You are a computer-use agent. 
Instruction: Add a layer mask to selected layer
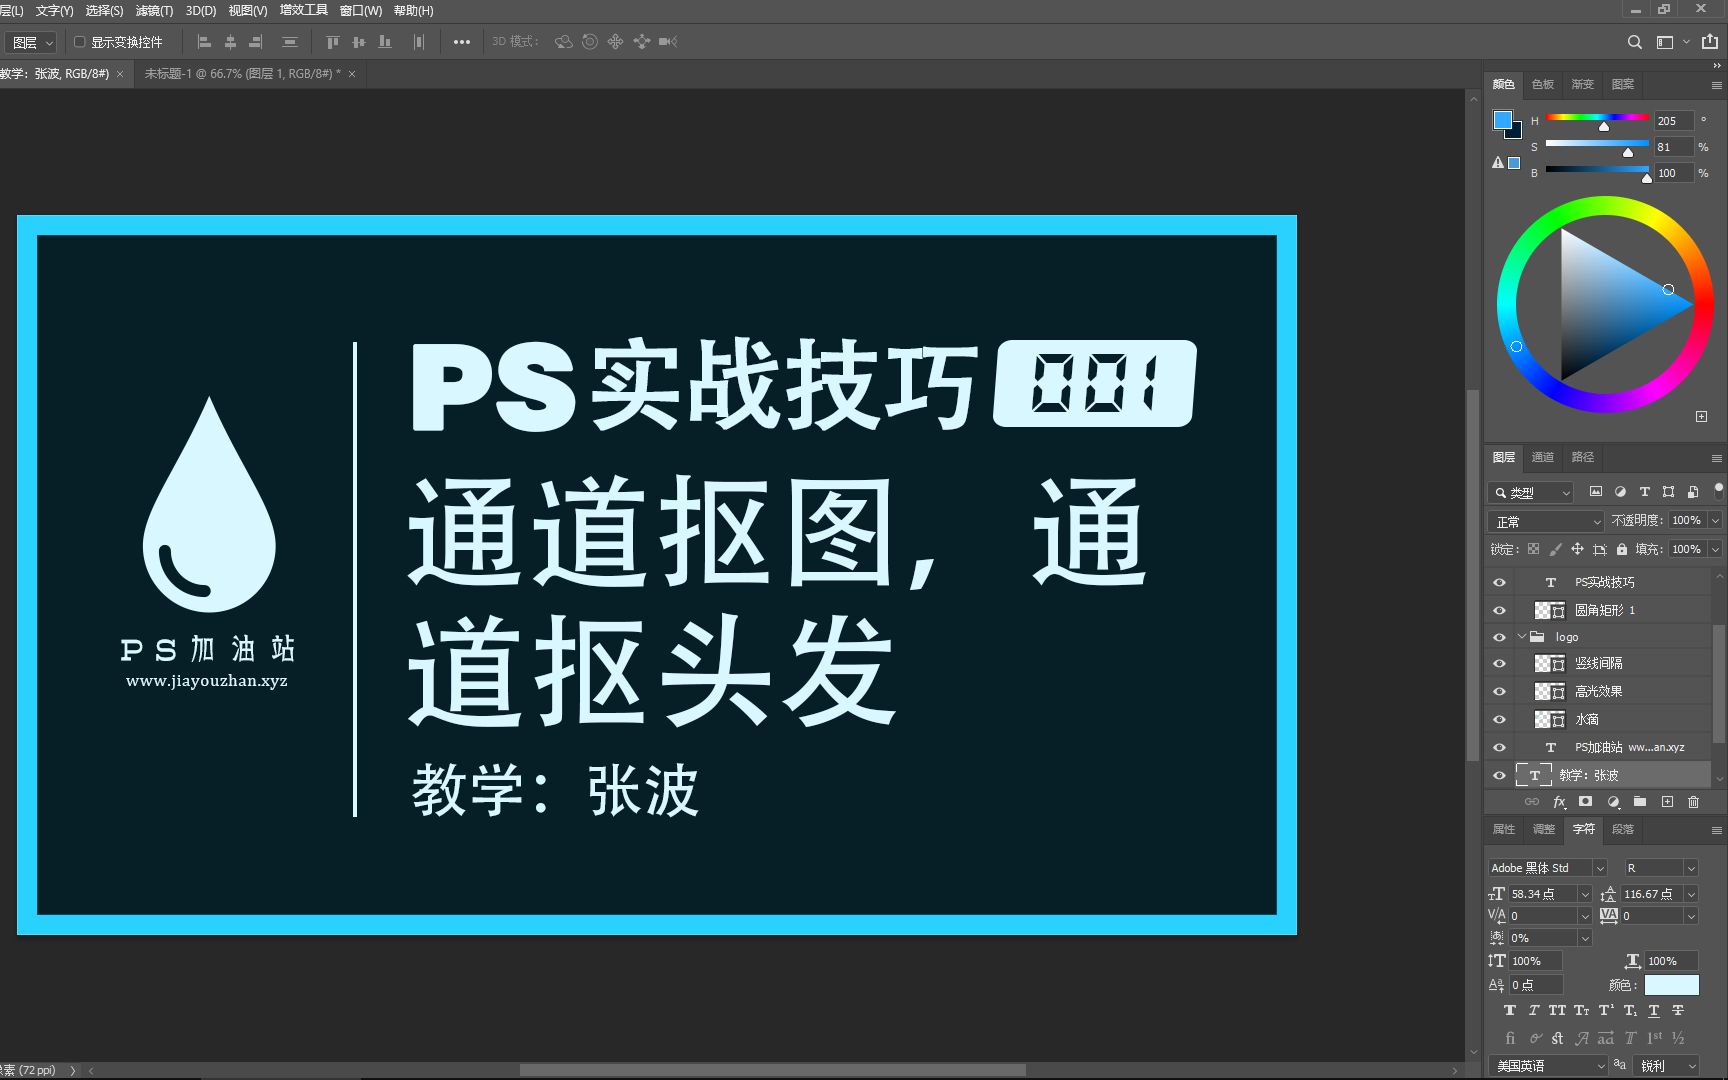click(1585, 802)
